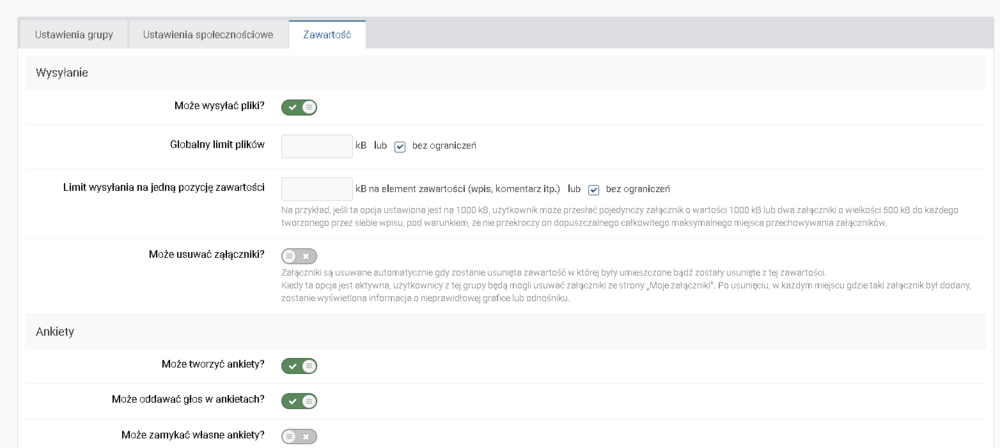
Task: Disable the 'Może wysyłać pliki?' toggle switch
Action: coord(299,107)
